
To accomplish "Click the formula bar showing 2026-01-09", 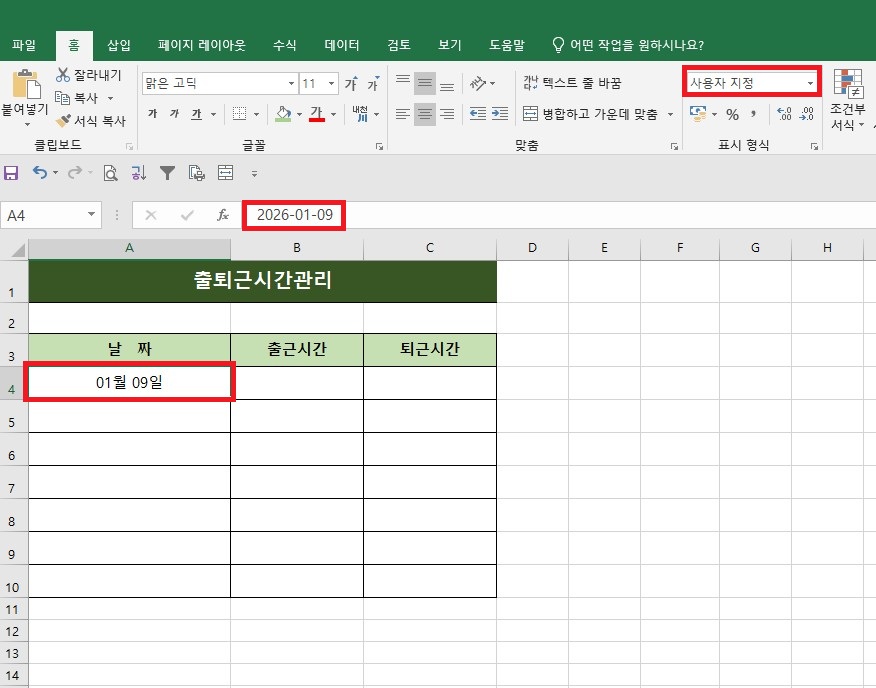I will coord(560,215).
